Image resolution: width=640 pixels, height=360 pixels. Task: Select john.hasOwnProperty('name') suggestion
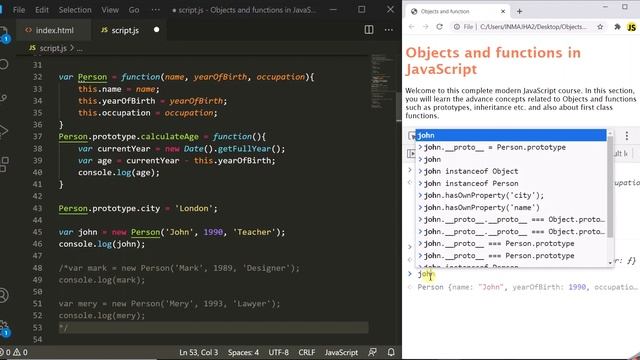[x=511, y=207]
